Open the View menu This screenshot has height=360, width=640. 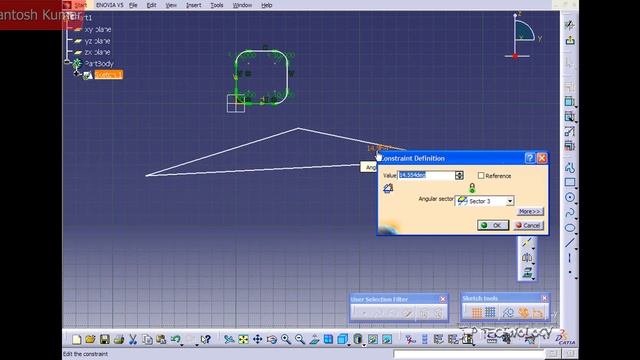click(171, 5)
